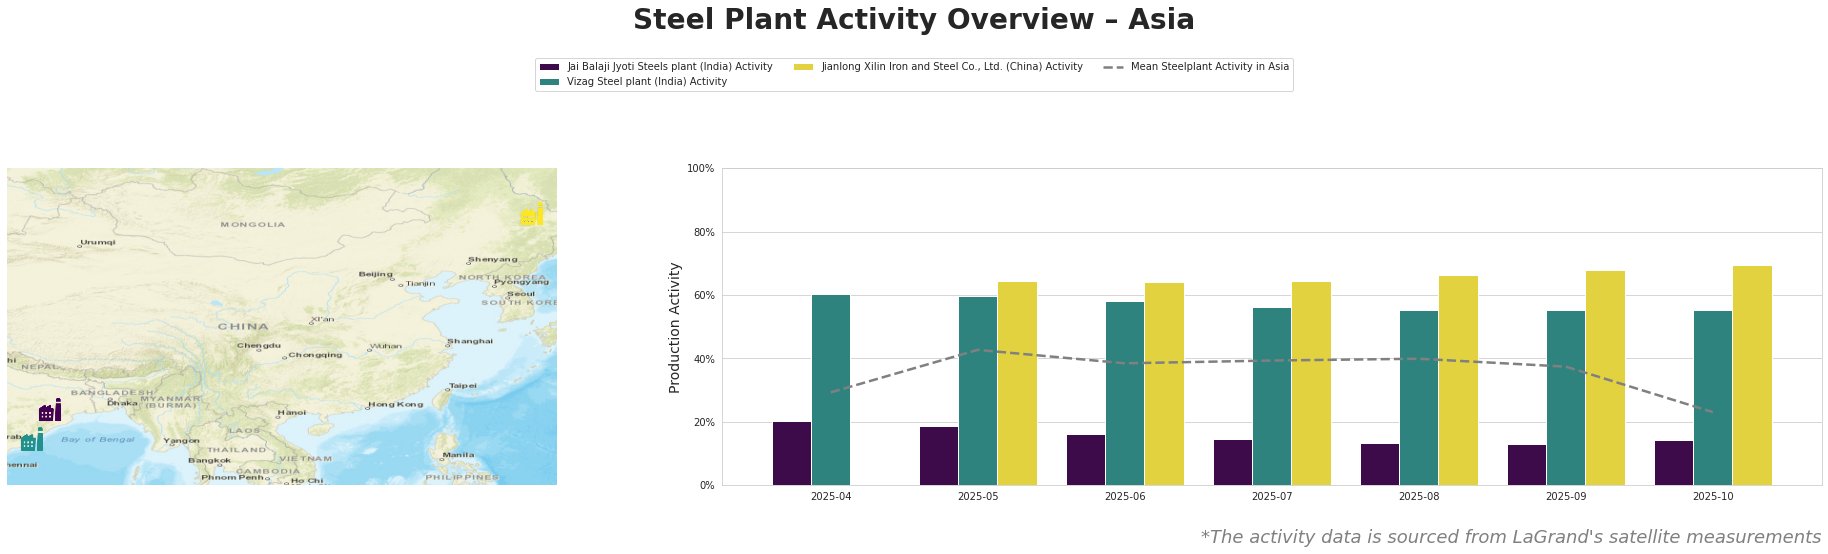Click the 2025-07 x-axis month label
Screen dimensions: 1828x554
pyautogui.click(x=1272, y=496)
